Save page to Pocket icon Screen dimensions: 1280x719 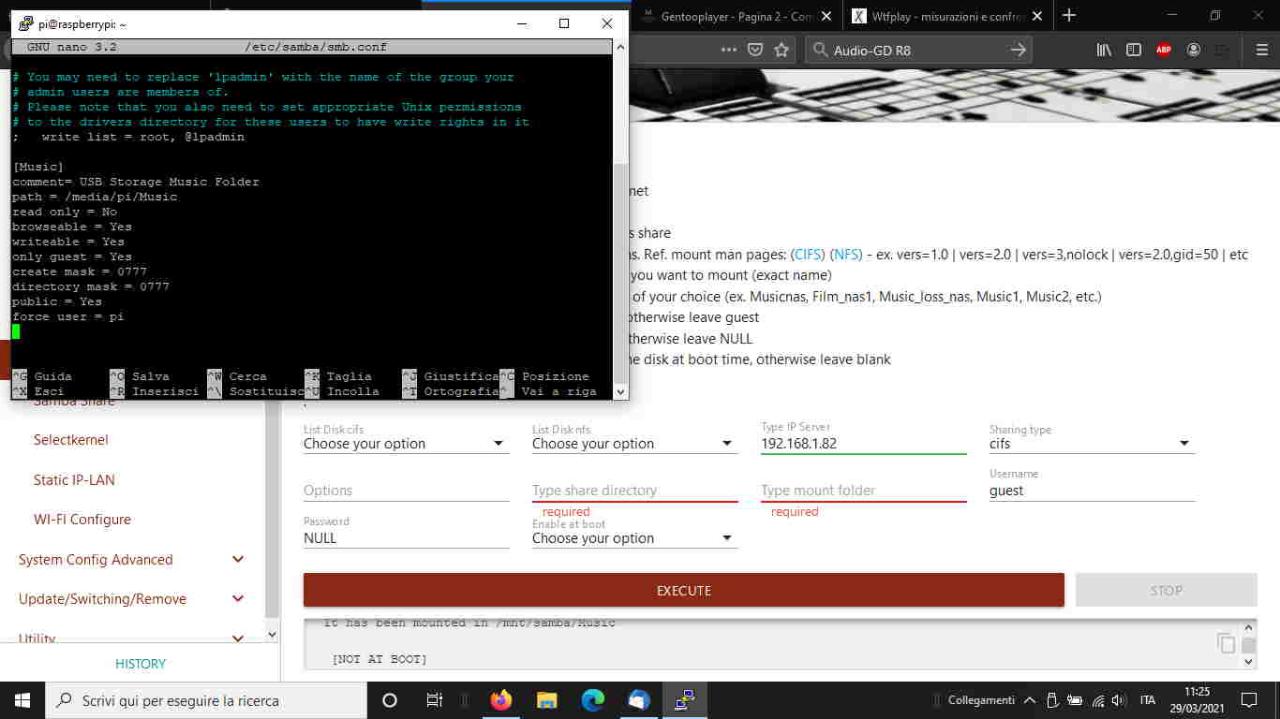(756, 49)
